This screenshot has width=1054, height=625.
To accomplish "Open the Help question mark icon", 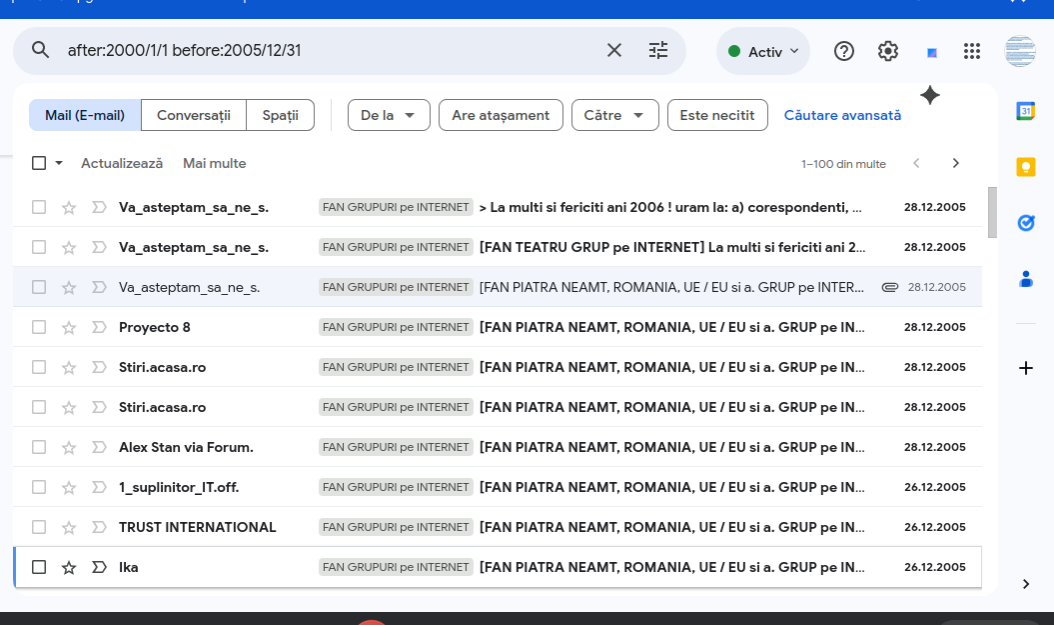I will 844,51.
